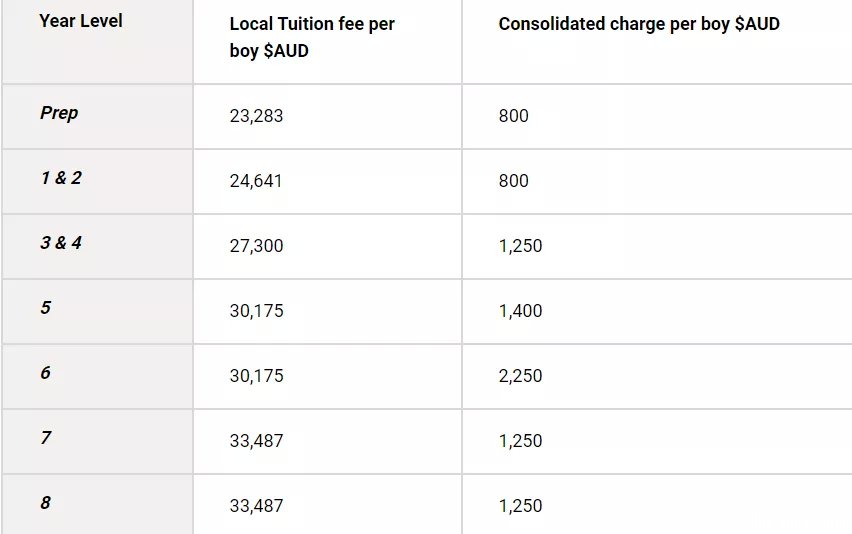Select the 1 & 2 year level cell
This screenshot has height=534, width=852.
tap(61, 178)
